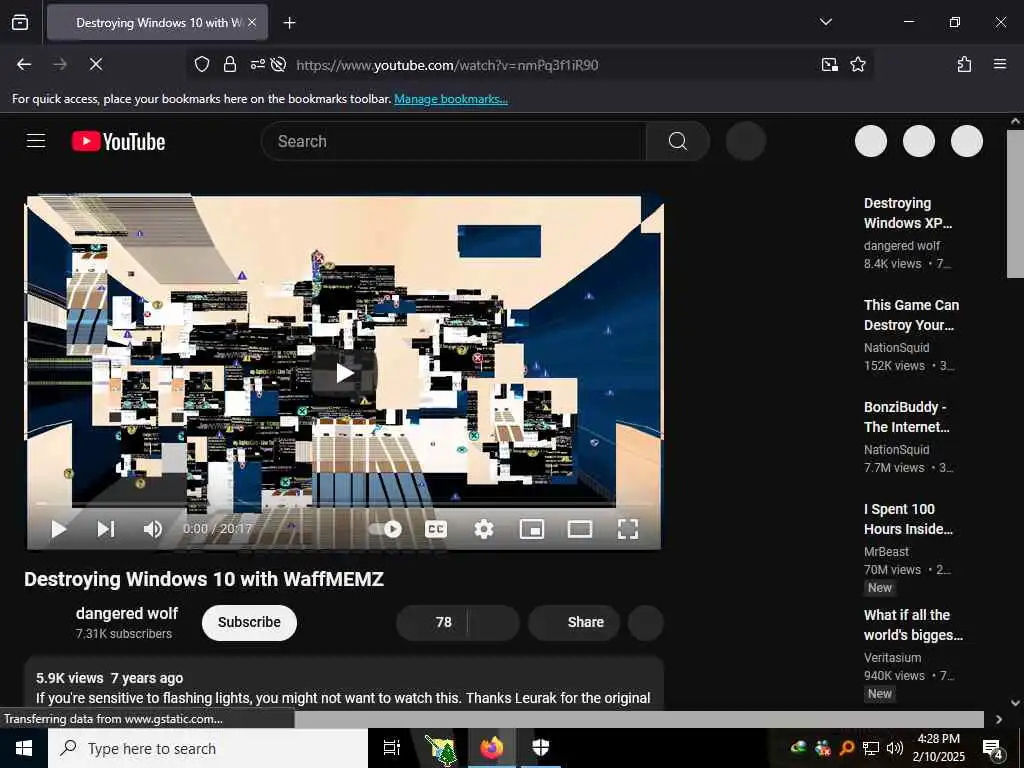This screenshot has width=1024, height=768.
Task: Bookmark this page with the star icon
Action: click(x=857, y=64)
